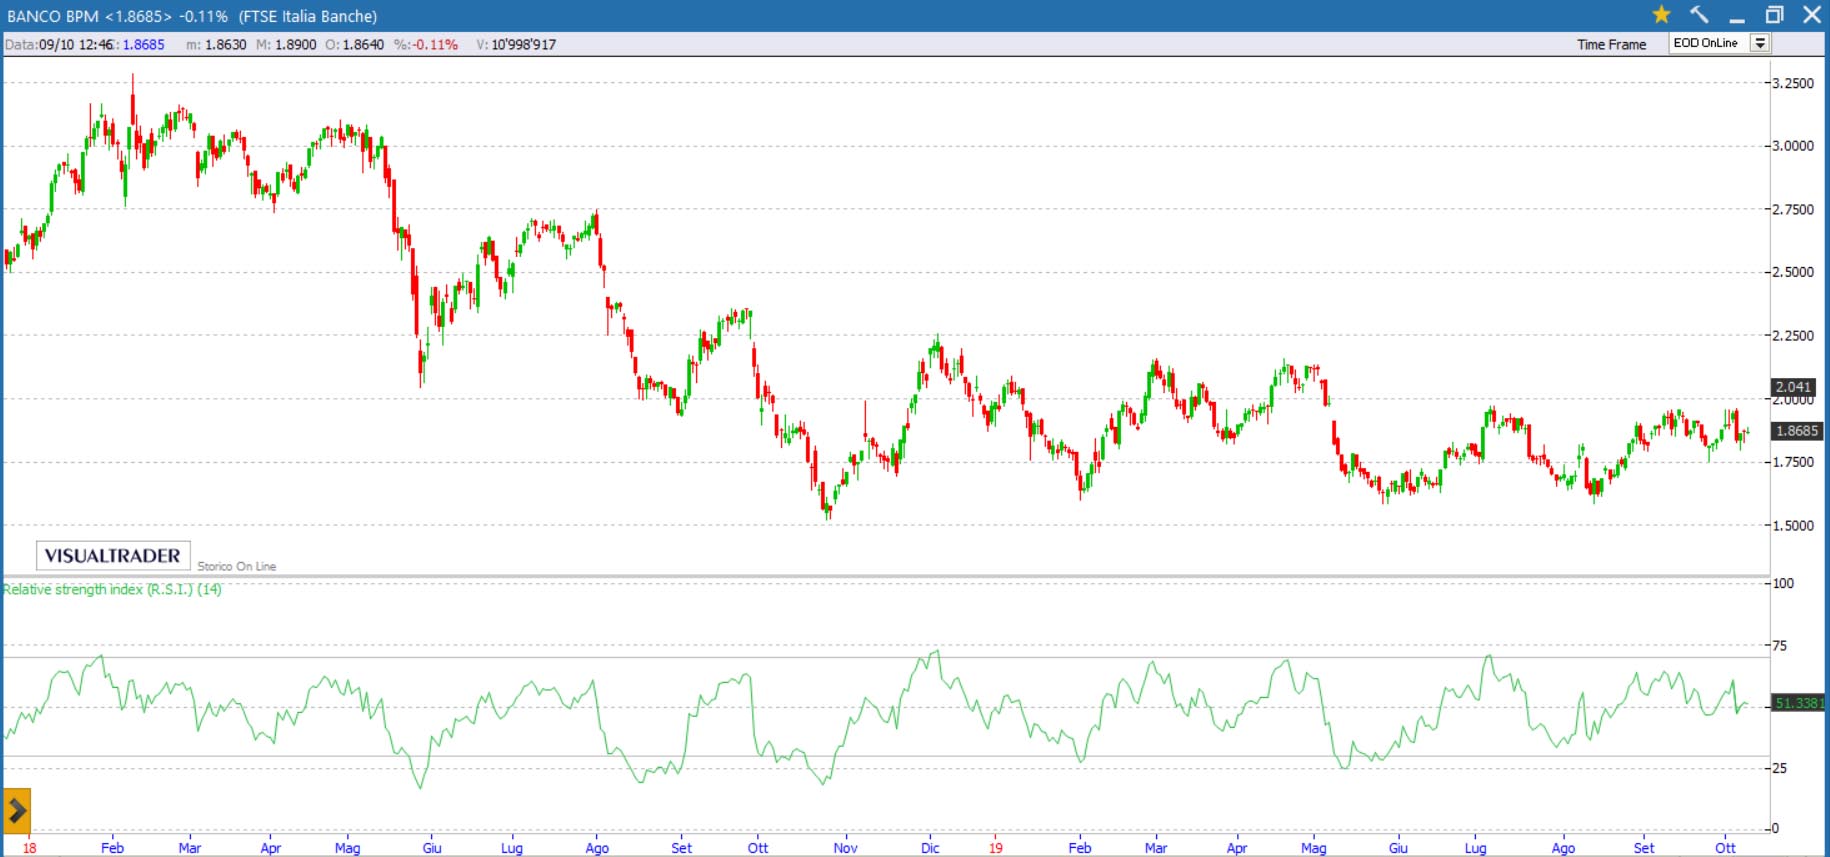The height and width of the screenshot is (857, 1830).
Task: Click the yellow favorite star icon
Action: pos(1661,15)
